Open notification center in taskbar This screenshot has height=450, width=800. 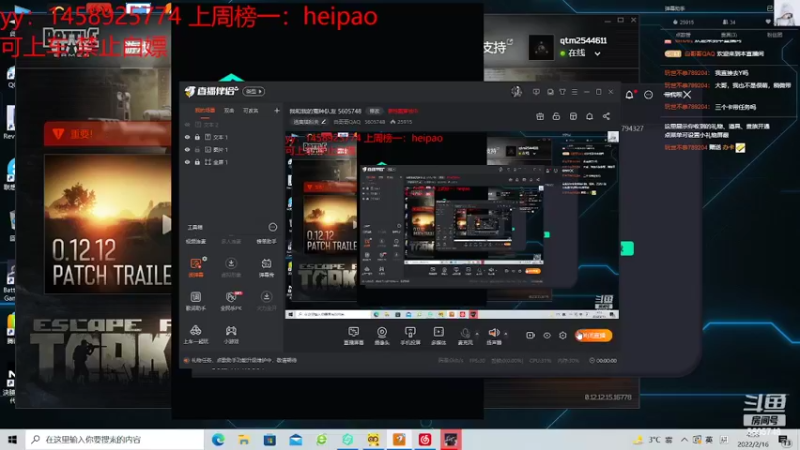point(784,439)
